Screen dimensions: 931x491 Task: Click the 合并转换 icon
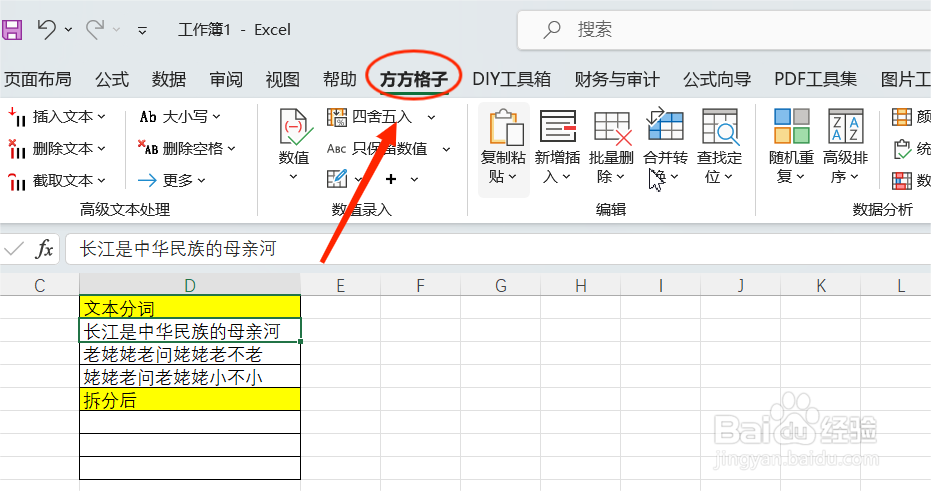(664, 125)
